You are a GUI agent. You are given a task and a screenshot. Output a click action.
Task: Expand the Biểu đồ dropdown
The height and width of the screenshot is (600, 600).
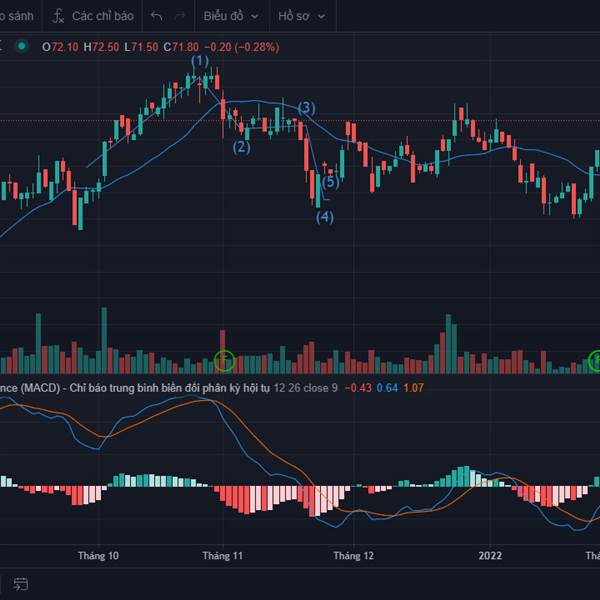click(x=230, y=16)
